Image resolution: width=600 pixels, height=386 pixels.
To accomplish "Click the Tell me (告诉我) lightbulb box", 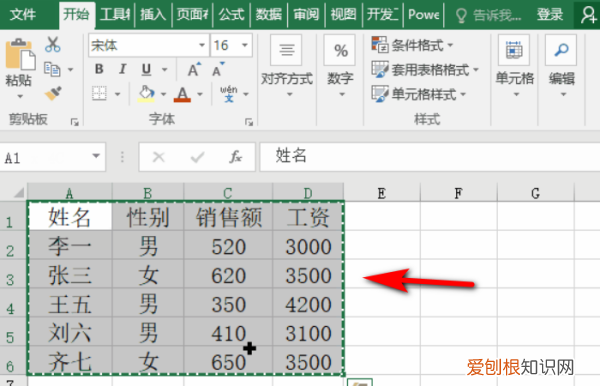I will [x=488, y=15].
